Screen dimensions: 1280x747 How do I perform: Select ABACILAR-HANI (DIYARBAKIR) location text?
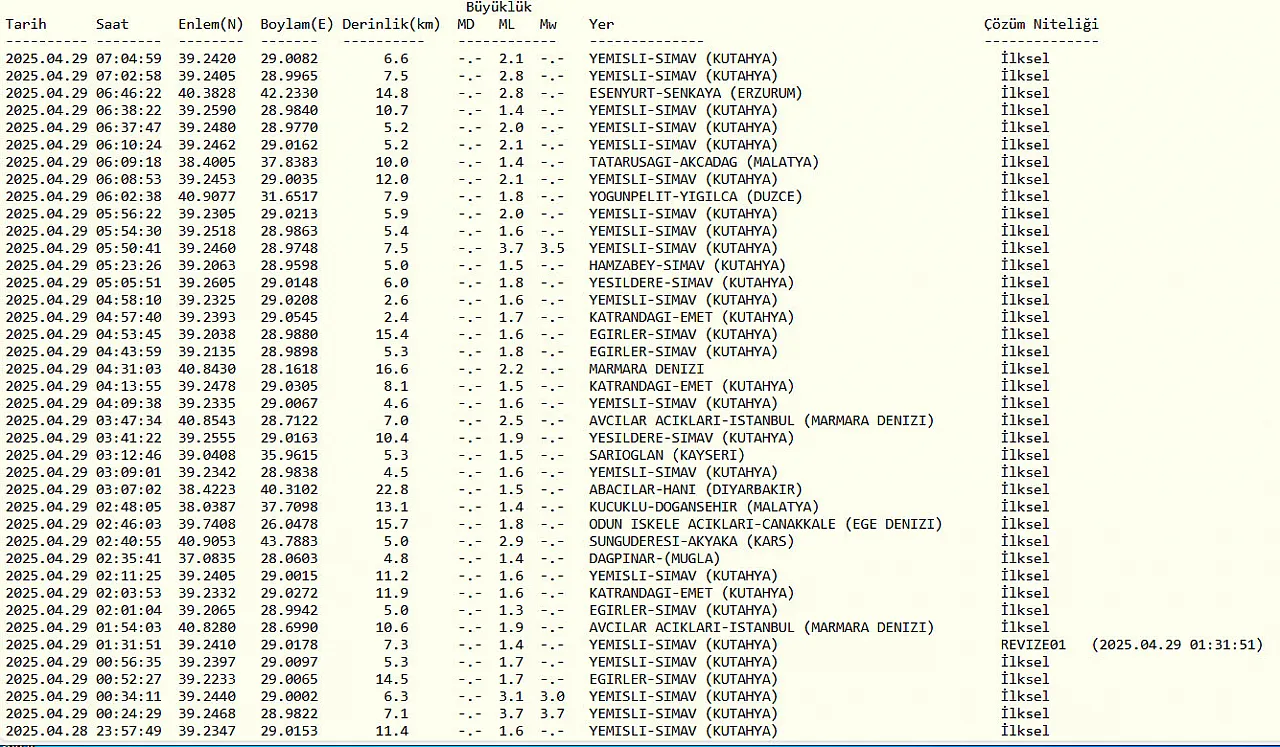click(696, 489)
